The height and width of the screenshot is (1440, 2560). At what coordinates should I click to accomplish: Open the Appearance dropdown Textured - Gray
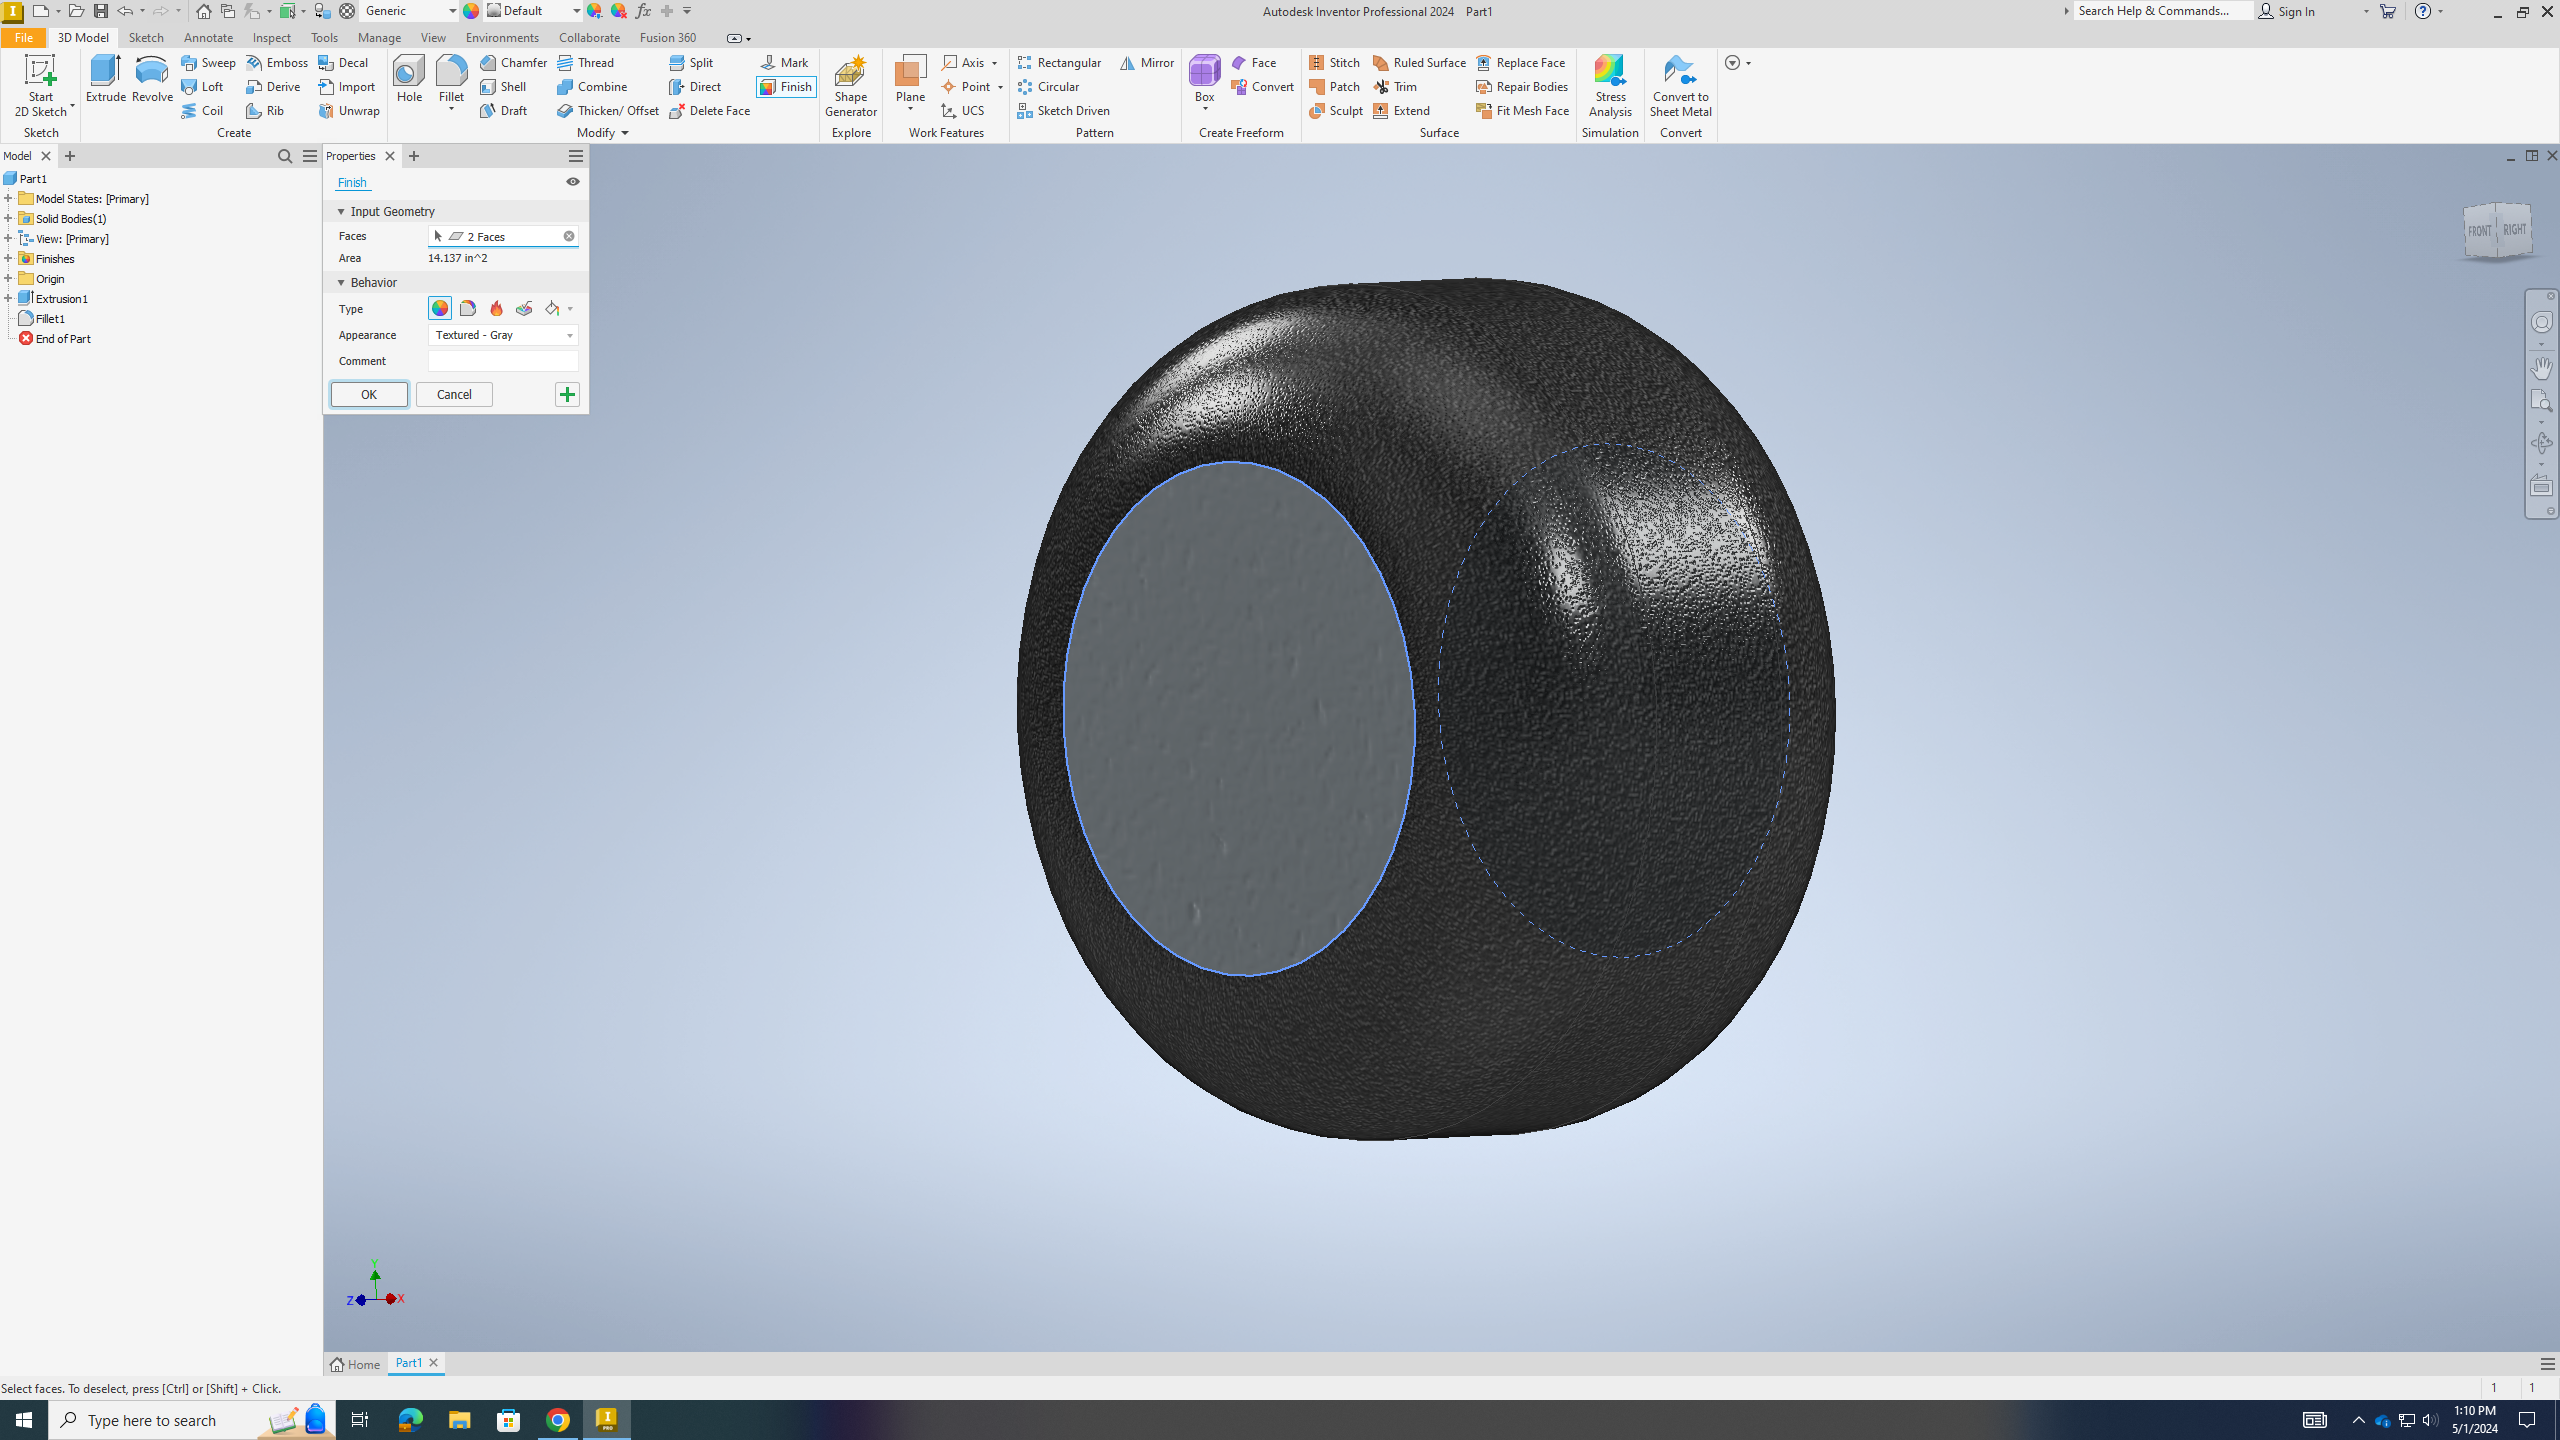pyautogui.click(x=503, y=335)
